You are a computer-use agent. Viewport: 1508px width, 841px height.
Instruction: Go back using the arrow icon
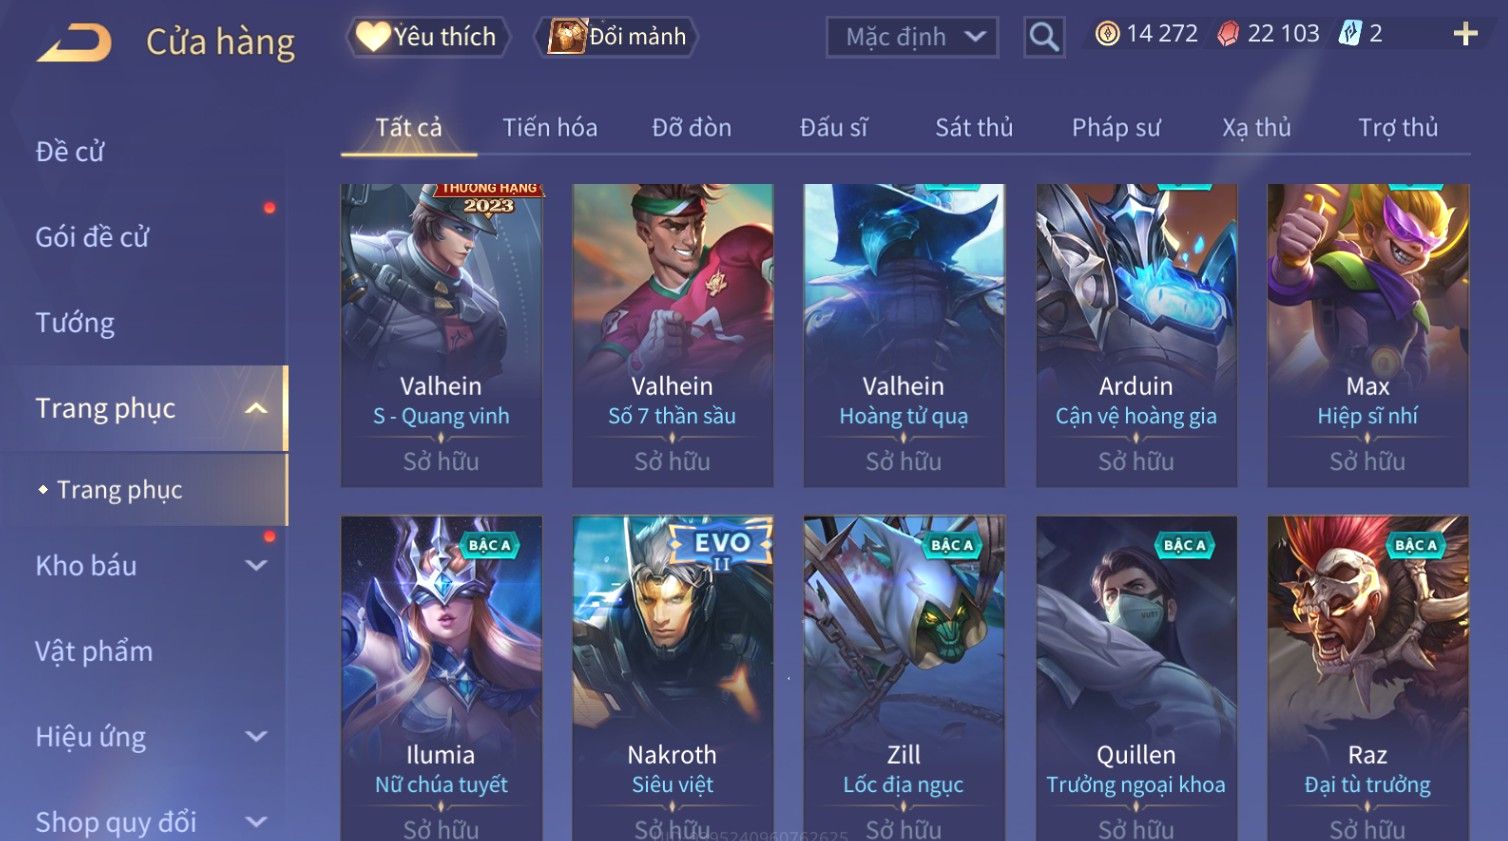tap(74, 42)
